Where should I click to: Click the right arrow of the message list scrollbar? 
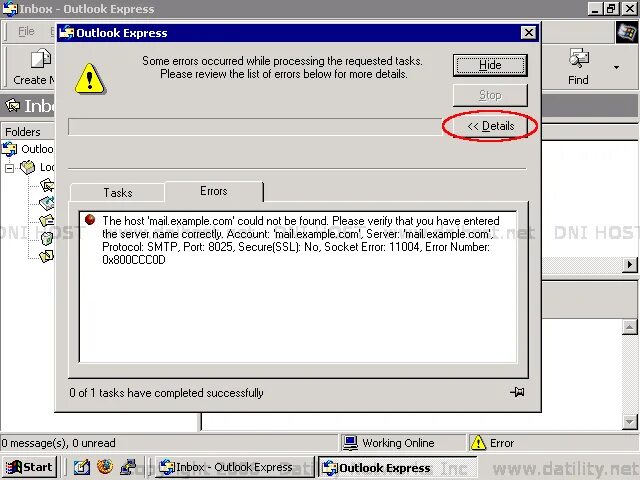(630, 265)
